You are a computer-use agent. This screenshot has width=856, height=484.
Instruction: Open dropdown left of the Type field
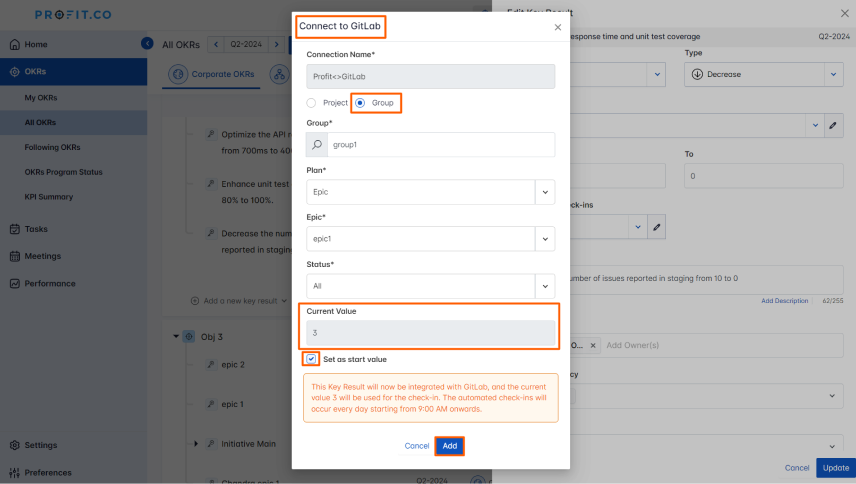click(x=657, y=74)
